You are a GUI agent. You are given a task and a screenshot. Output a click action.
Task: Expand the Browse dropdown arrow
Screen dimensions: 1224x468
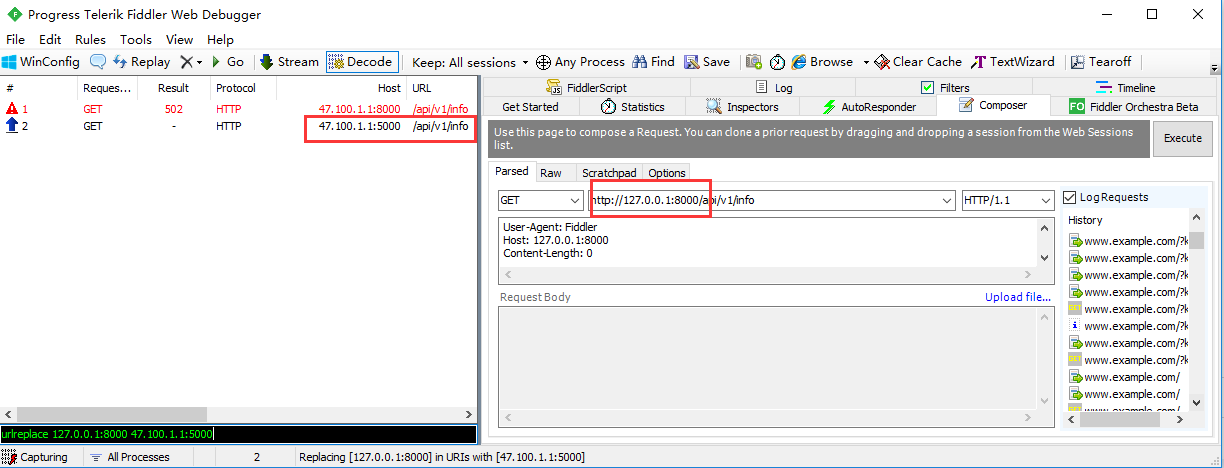click(x=866, y=62)
